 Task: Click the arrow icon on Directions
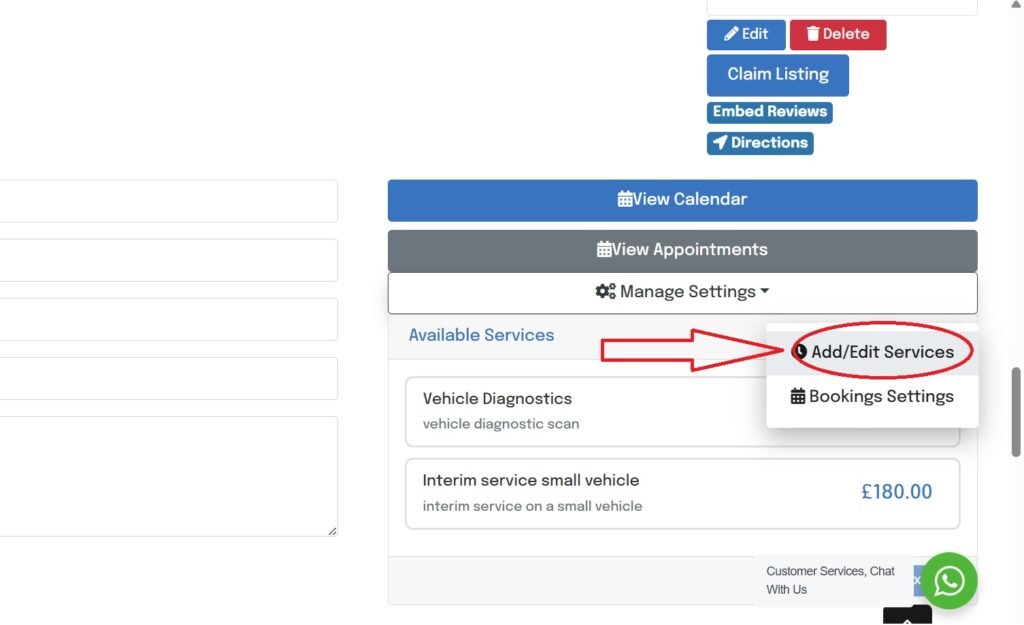(x=720, y=143)
